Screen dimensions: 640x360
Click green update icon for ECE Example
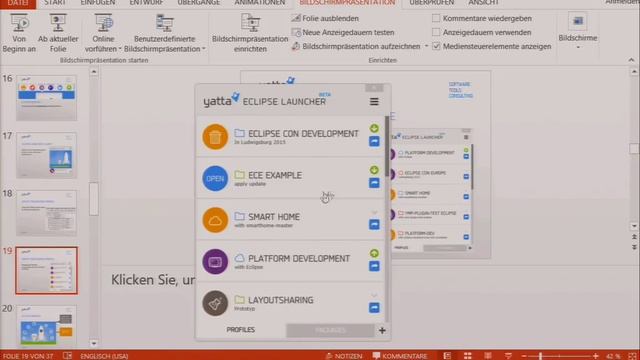pos(374,170)
